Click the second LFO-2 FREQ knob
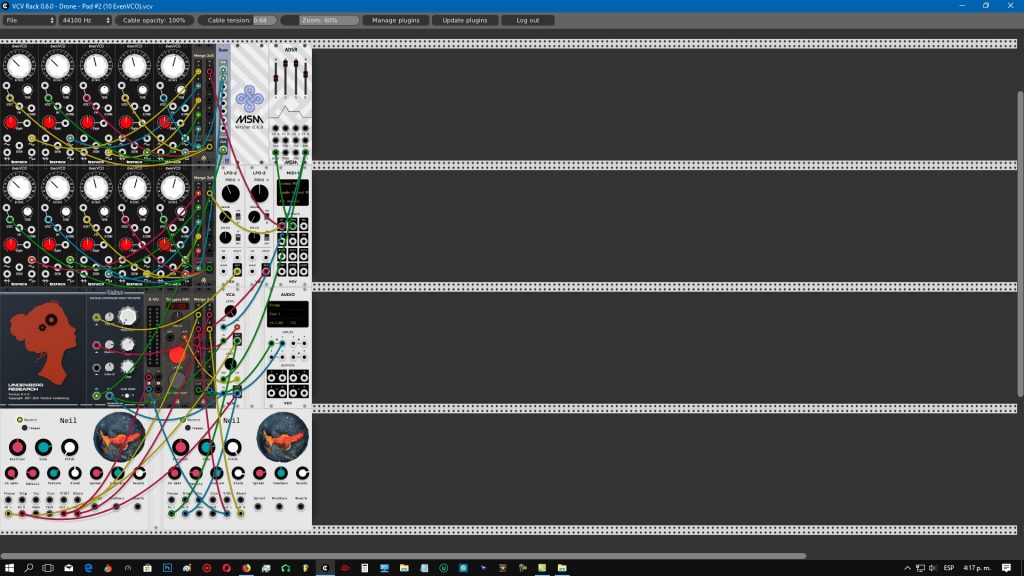Screen dimensions: 1024x576 tap(259, 193)
